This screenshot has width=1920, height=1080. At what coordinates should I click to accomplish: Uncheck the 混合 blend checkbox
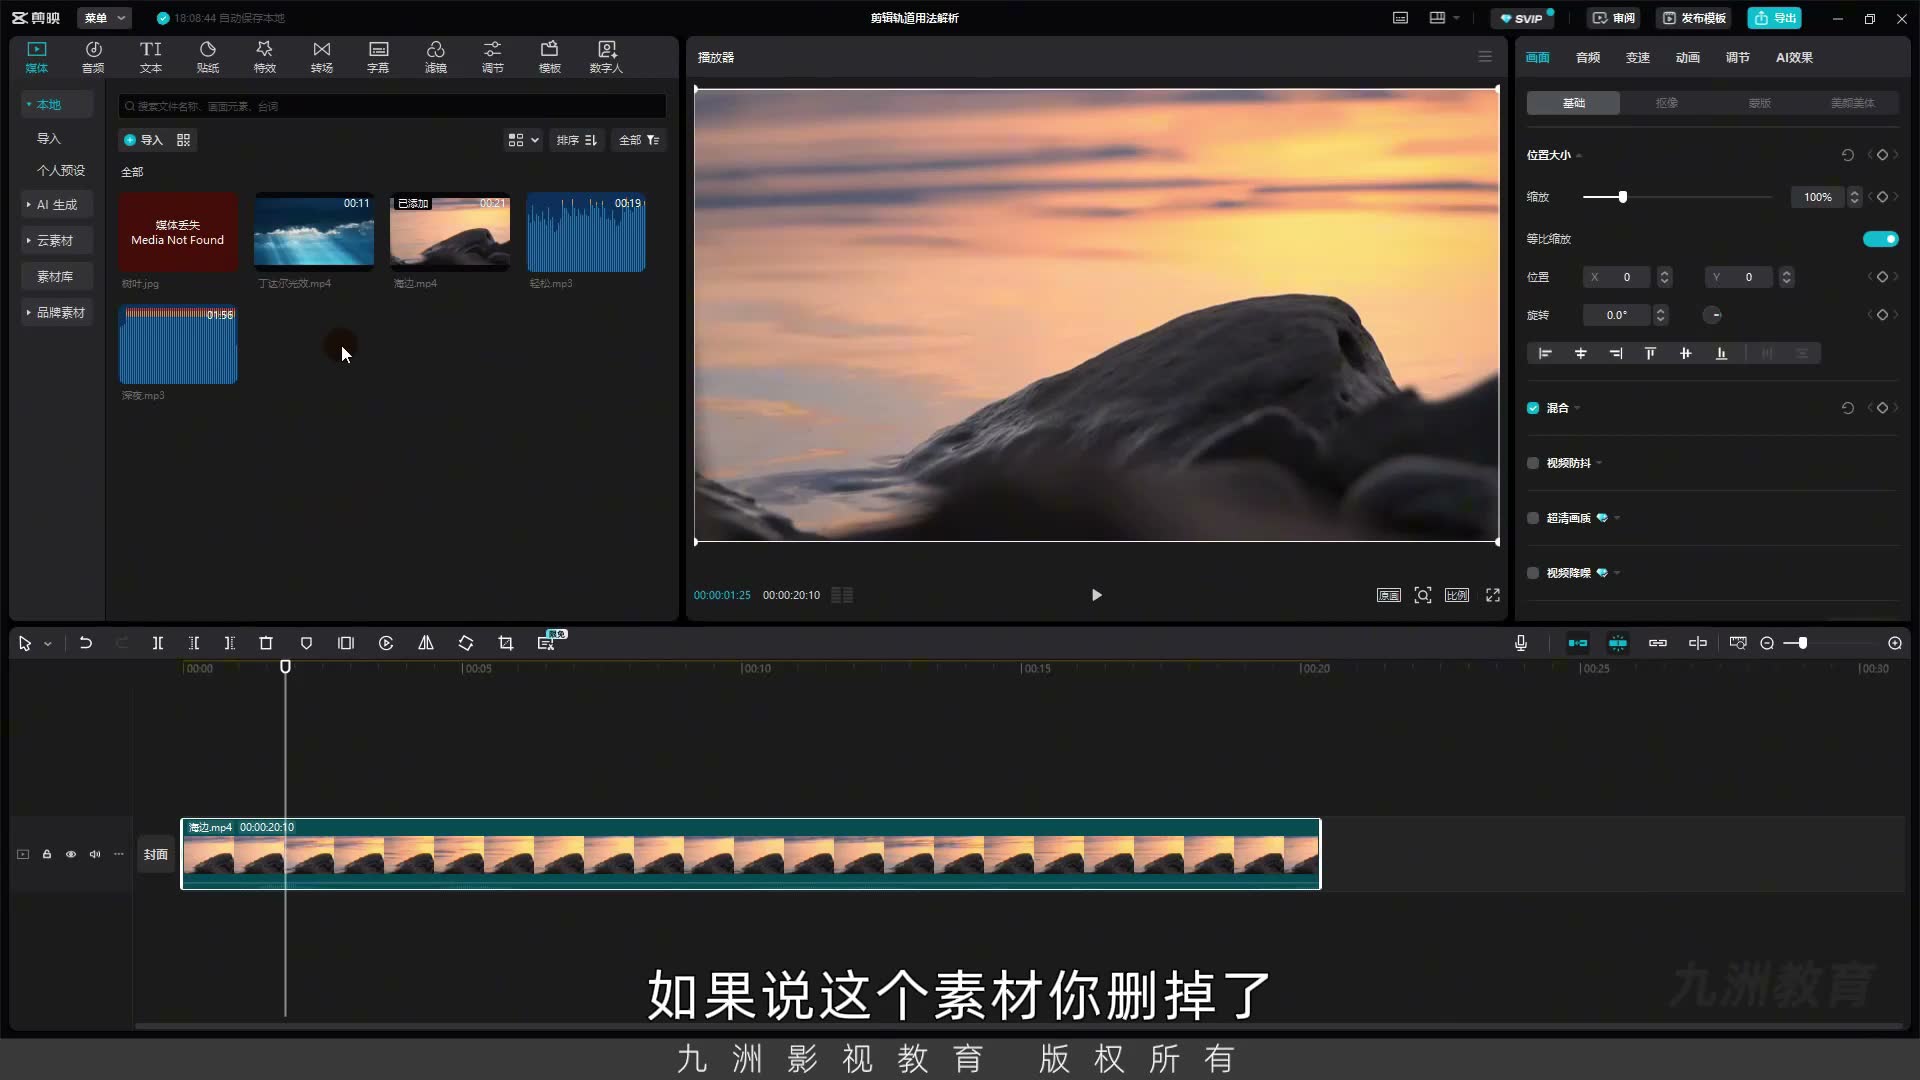click(x=1533, y=408)
